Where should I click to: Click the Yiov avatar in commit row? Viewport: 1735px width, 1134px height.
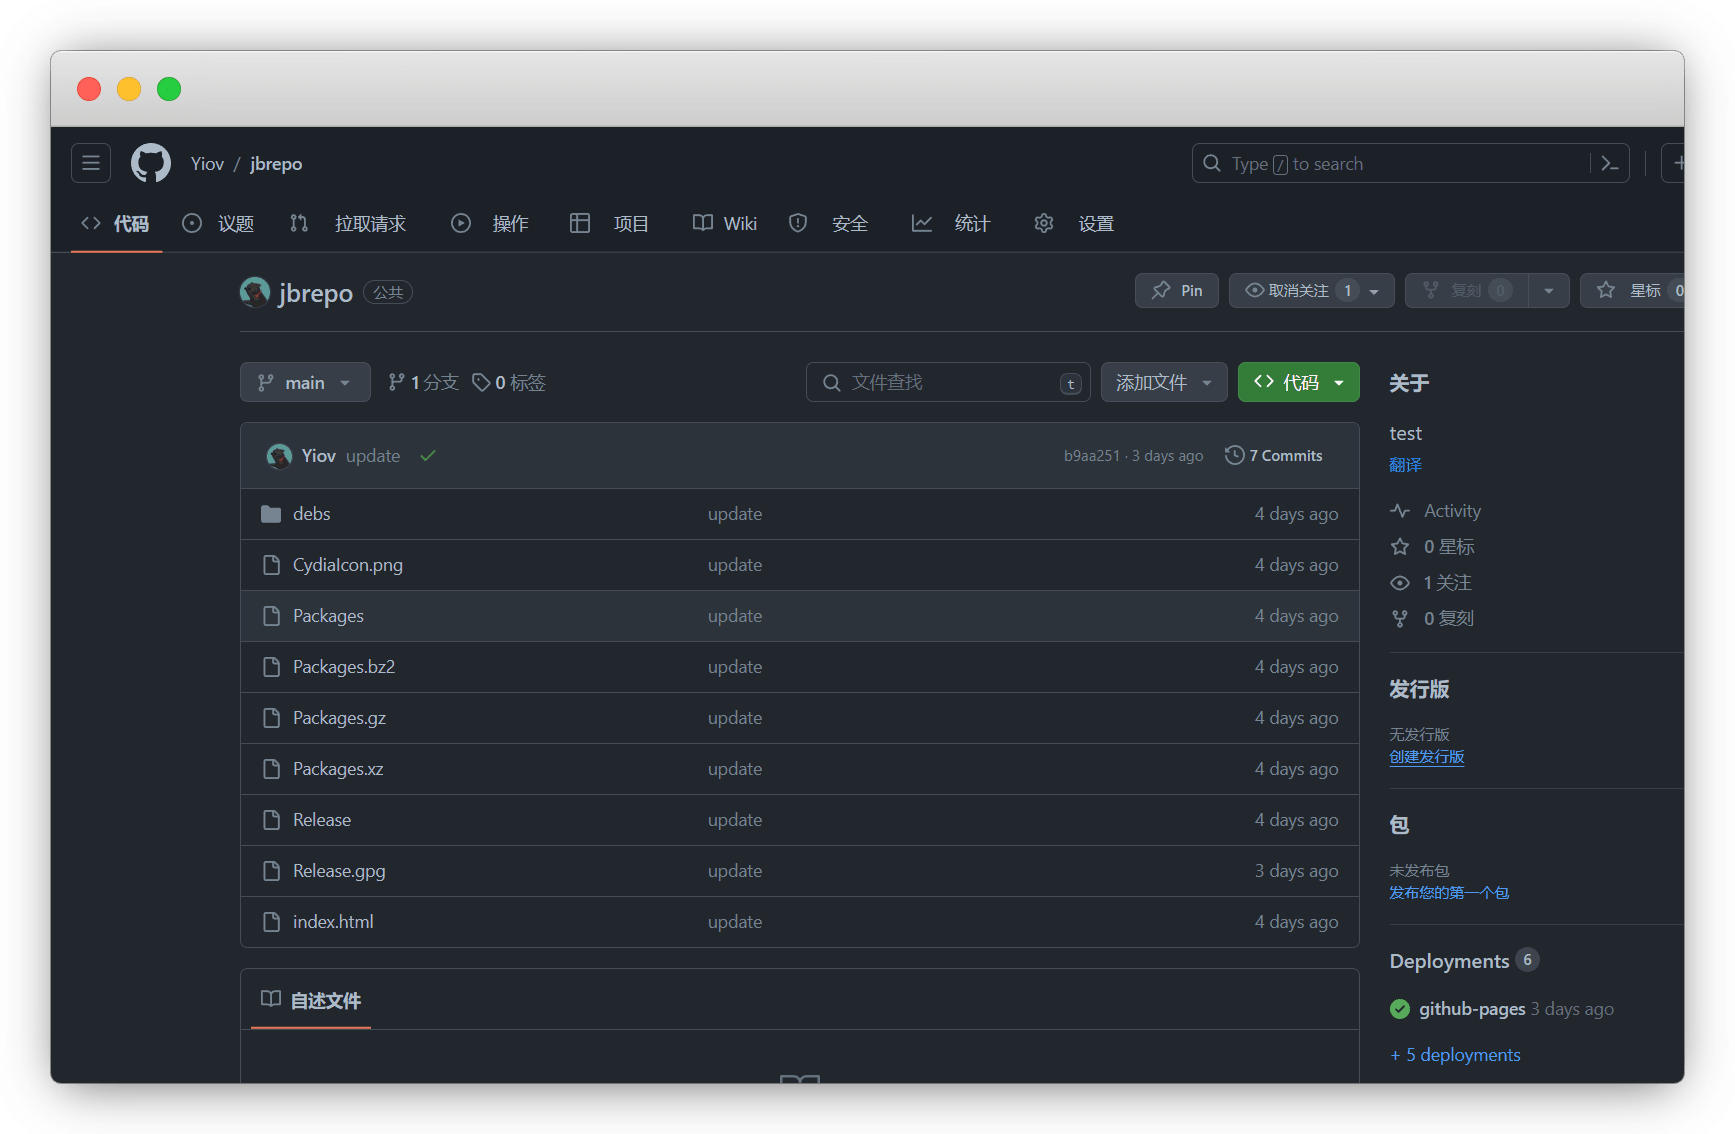tap(279, 456)
